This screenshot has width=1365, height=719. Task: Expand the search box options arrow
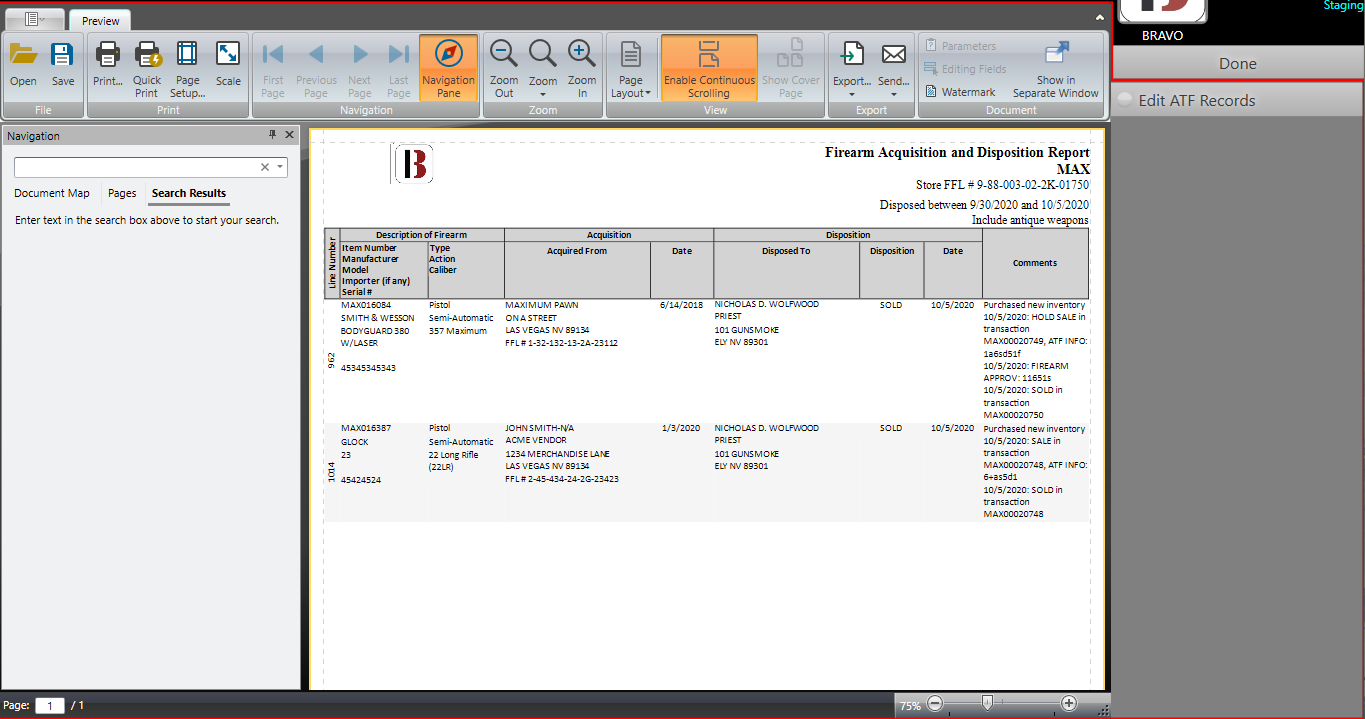280,167
